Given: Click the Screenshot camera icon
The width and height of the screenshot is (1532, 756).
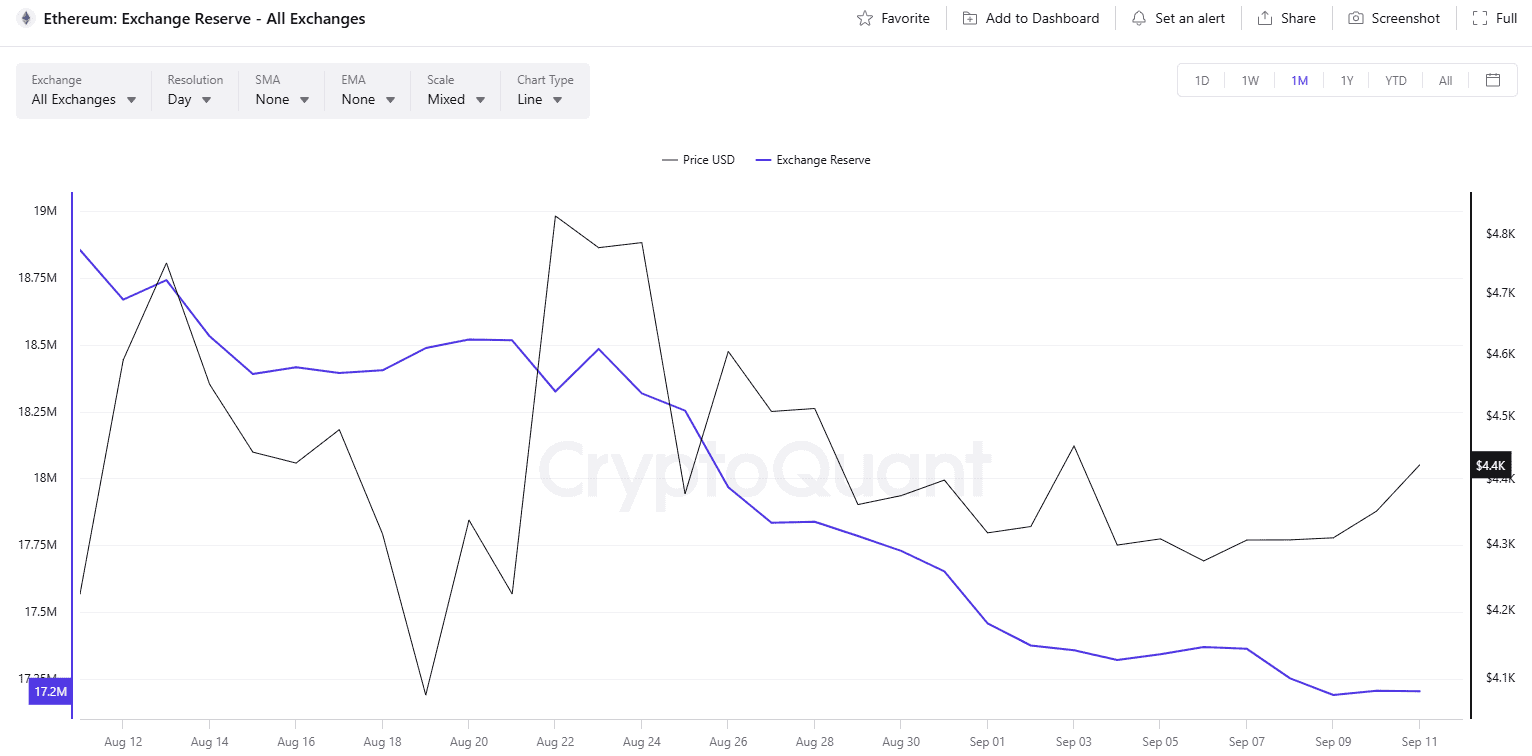Looking at the screenshot, I should pyautogui.click(x=1356, y=18).
